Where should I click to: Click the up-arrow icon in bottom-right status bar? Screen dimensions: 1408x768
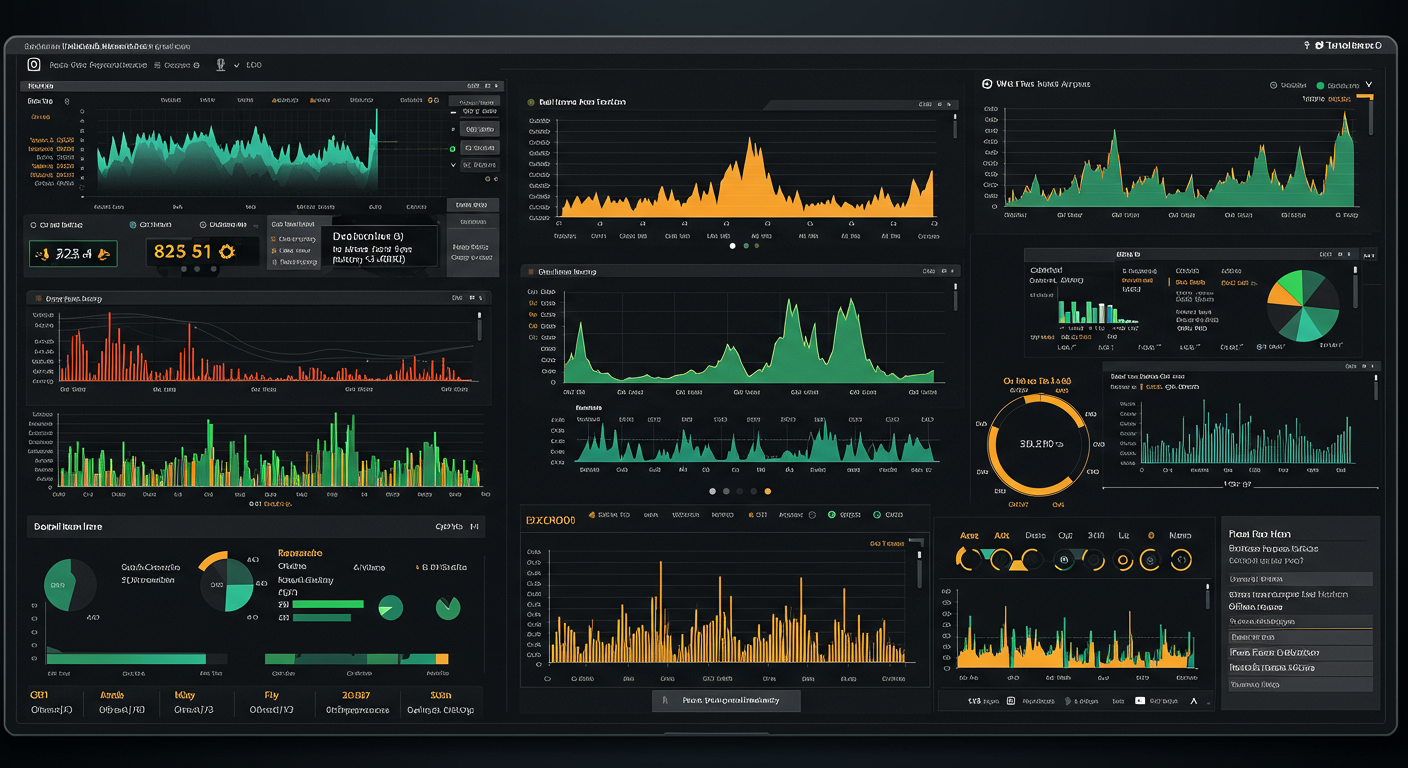[1193, 701]
